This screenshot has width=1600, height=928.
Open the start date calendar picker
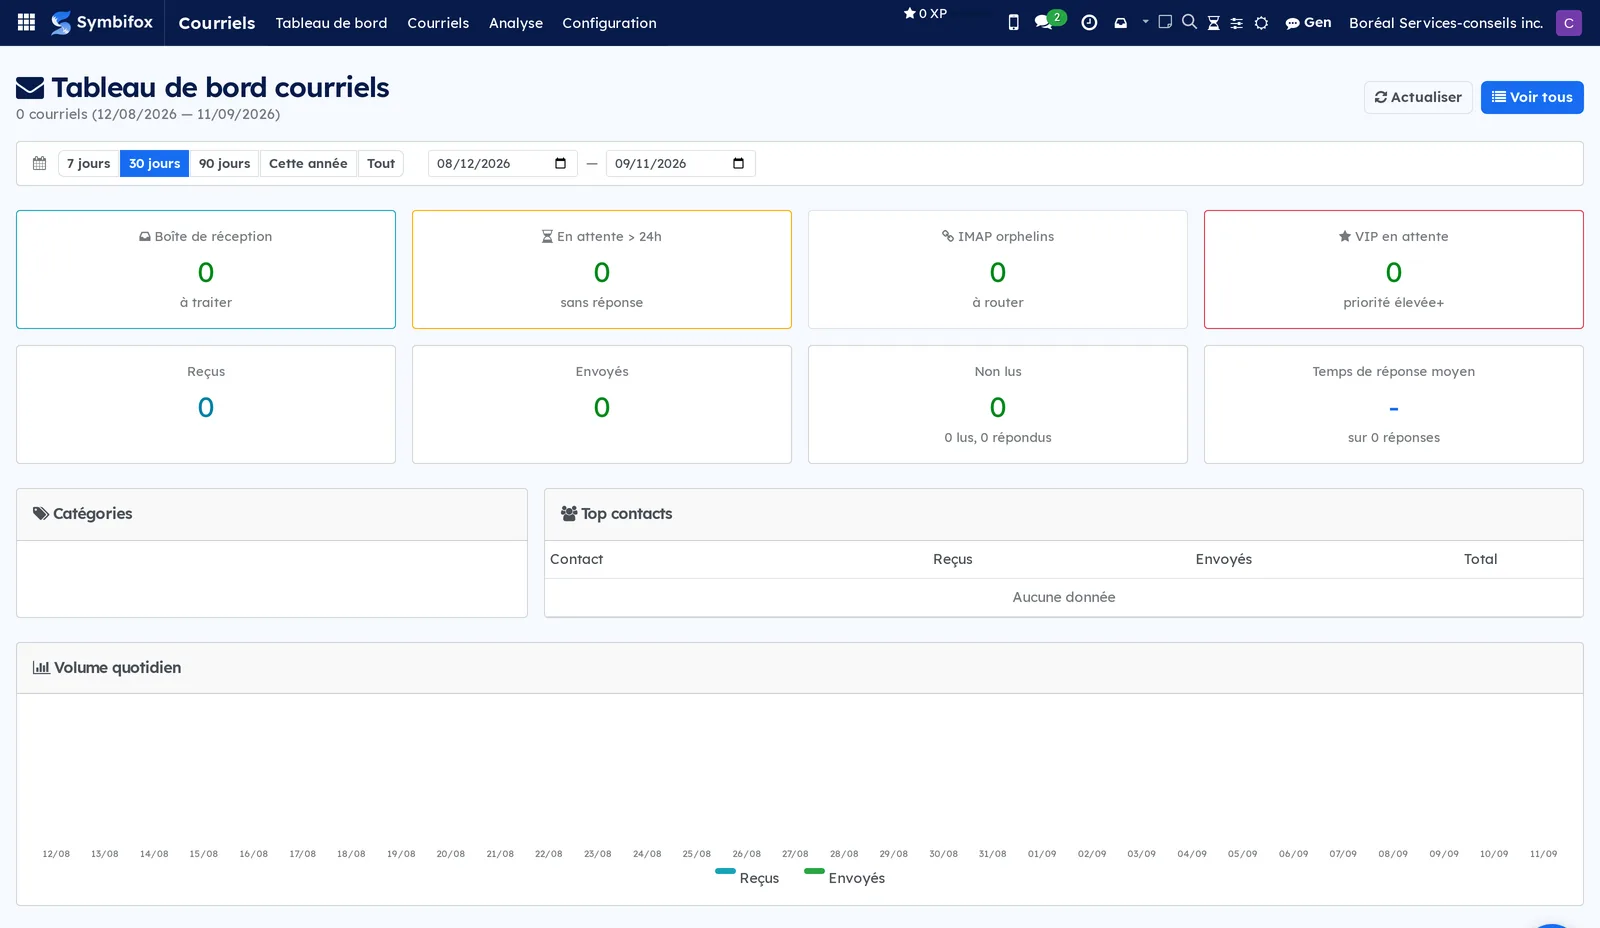tap(560, 163)
